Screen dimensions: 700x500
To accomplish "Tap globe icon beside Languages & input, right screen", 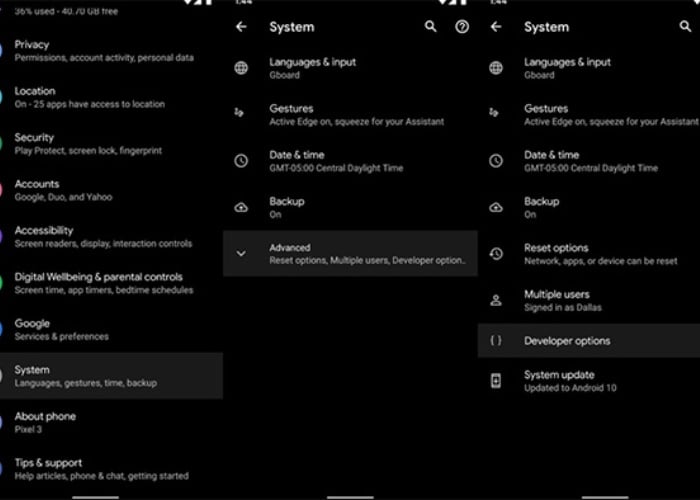I will pos(496,68).
